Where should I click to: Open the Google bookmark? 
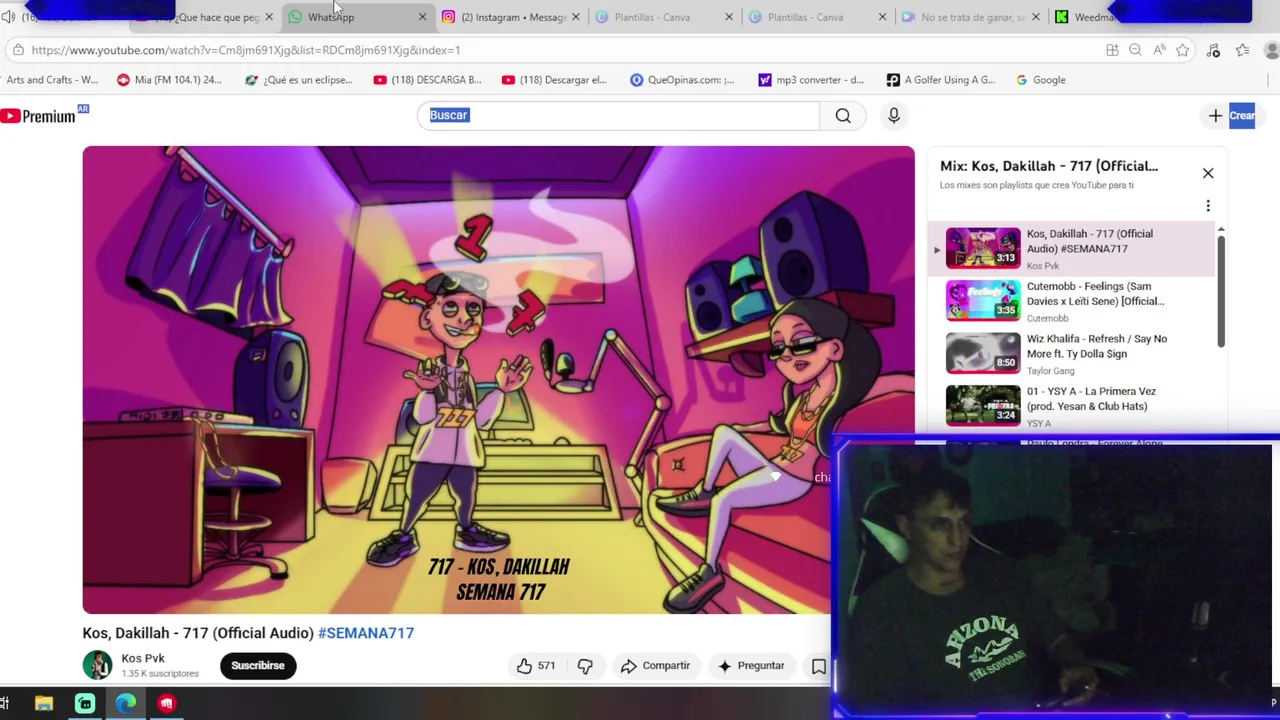(x=1040, y=80)
